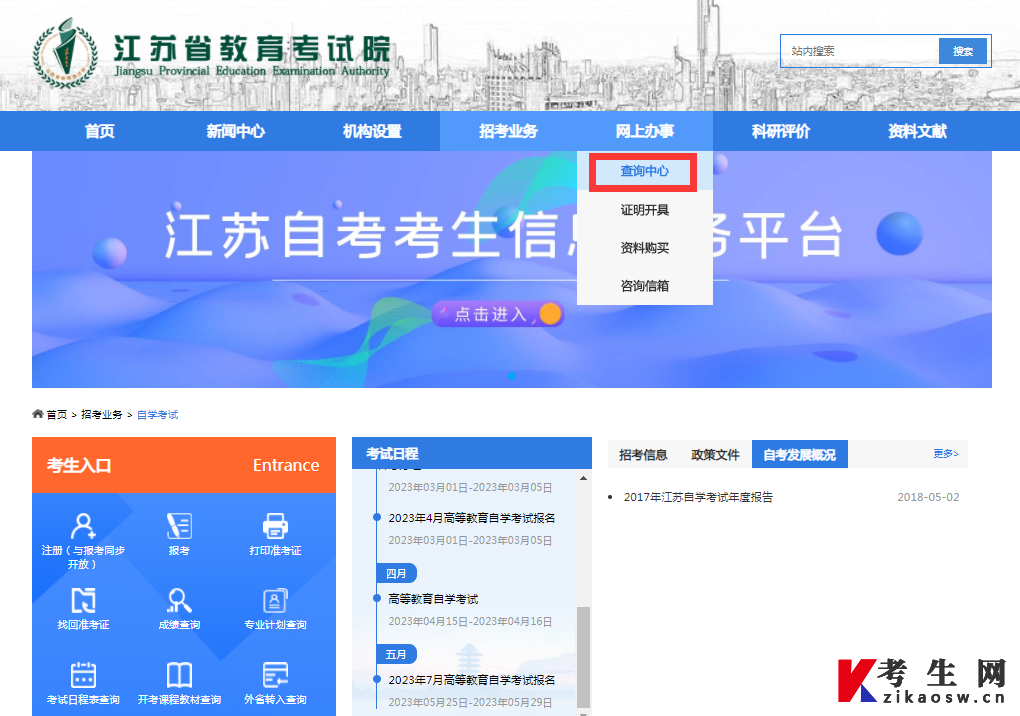
Task: Click the banner carousel indicator dot
Action: click(512, 376)
